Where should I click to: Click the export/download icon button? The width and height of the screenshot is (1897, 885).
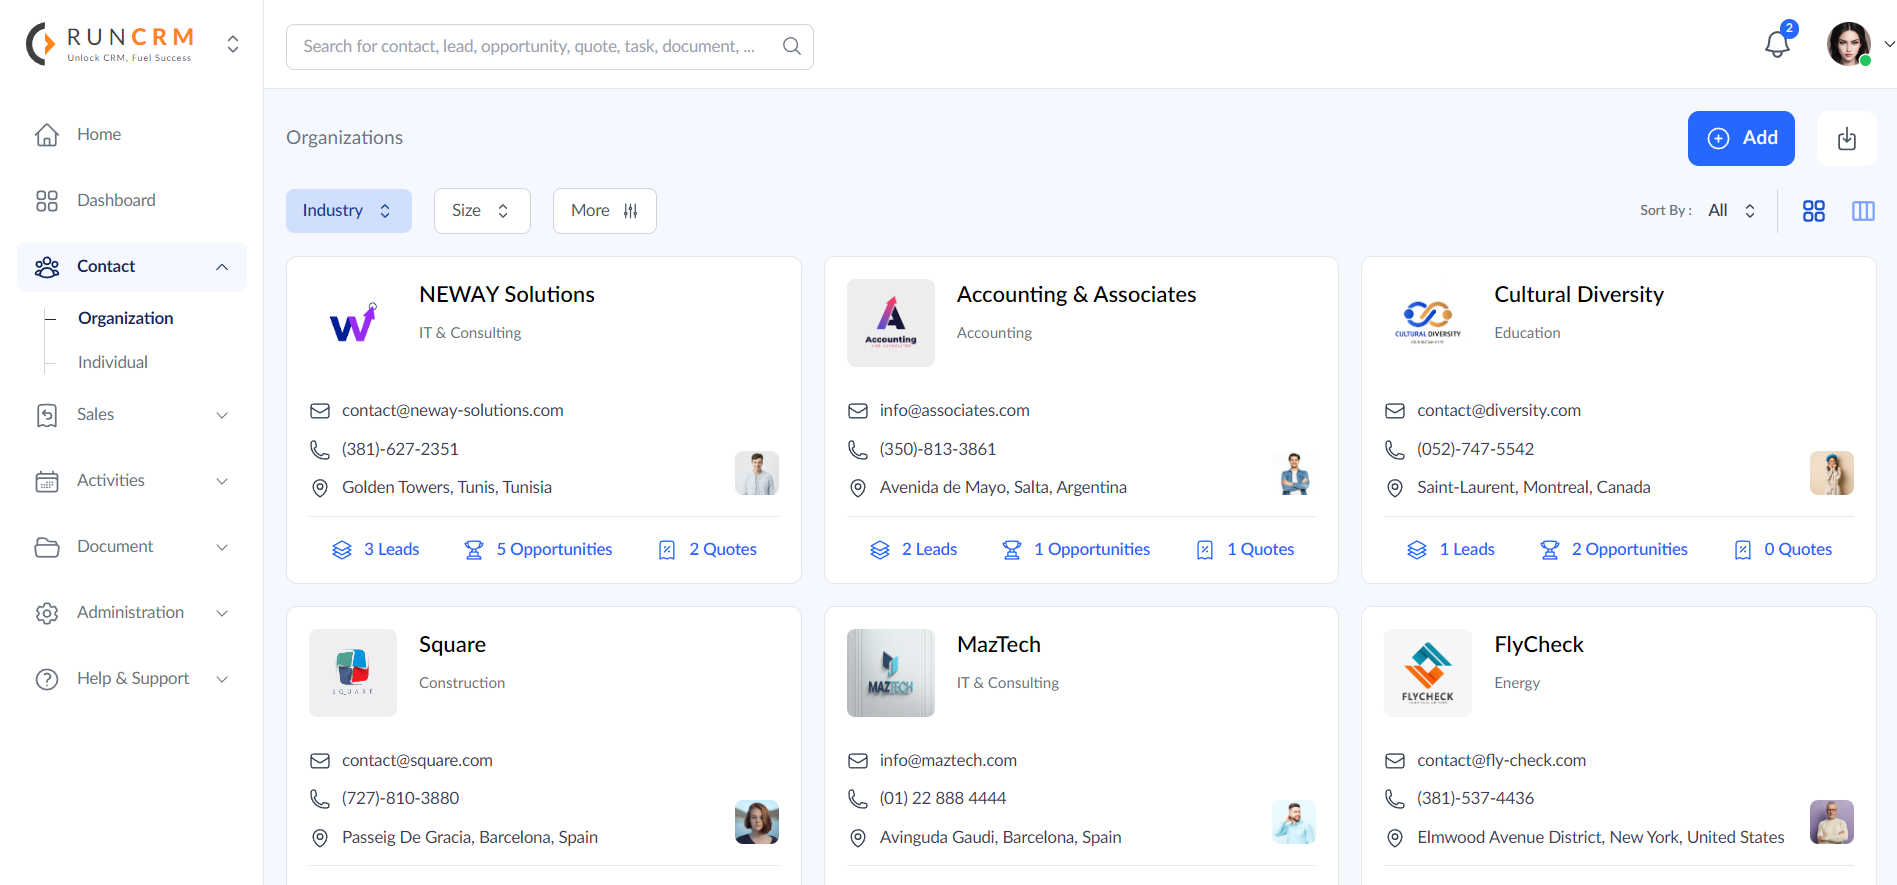click(x=1846, y=138)
